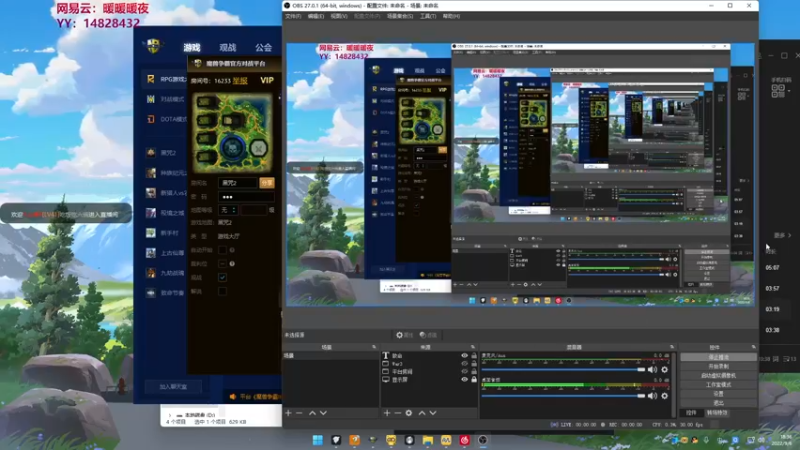Lock the second source row
The width and height of the screenshot is (800, 450).
(474, 364)
